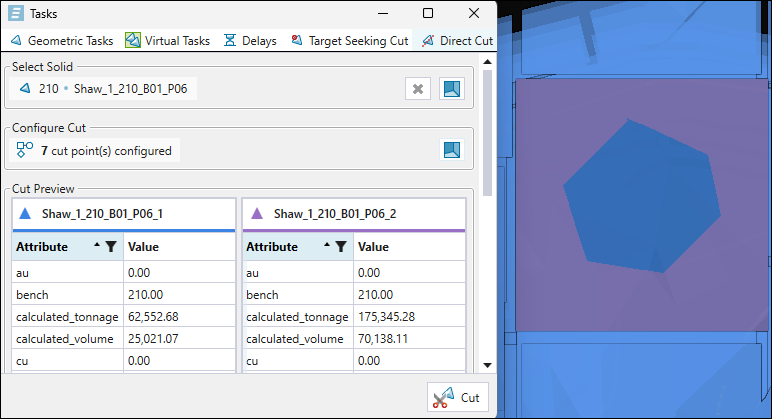
Task: Click scrollbar down arrow in Tasks panel
Action: pyautogui.click(x=487, y=365)
